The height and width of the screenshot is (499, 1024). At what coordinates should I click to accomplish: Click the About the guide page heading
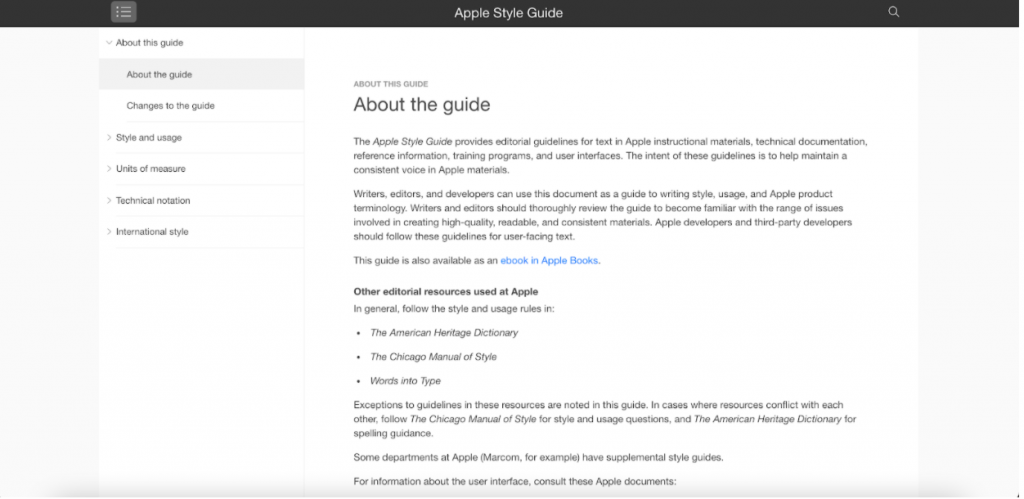click(x=422, y=105)
